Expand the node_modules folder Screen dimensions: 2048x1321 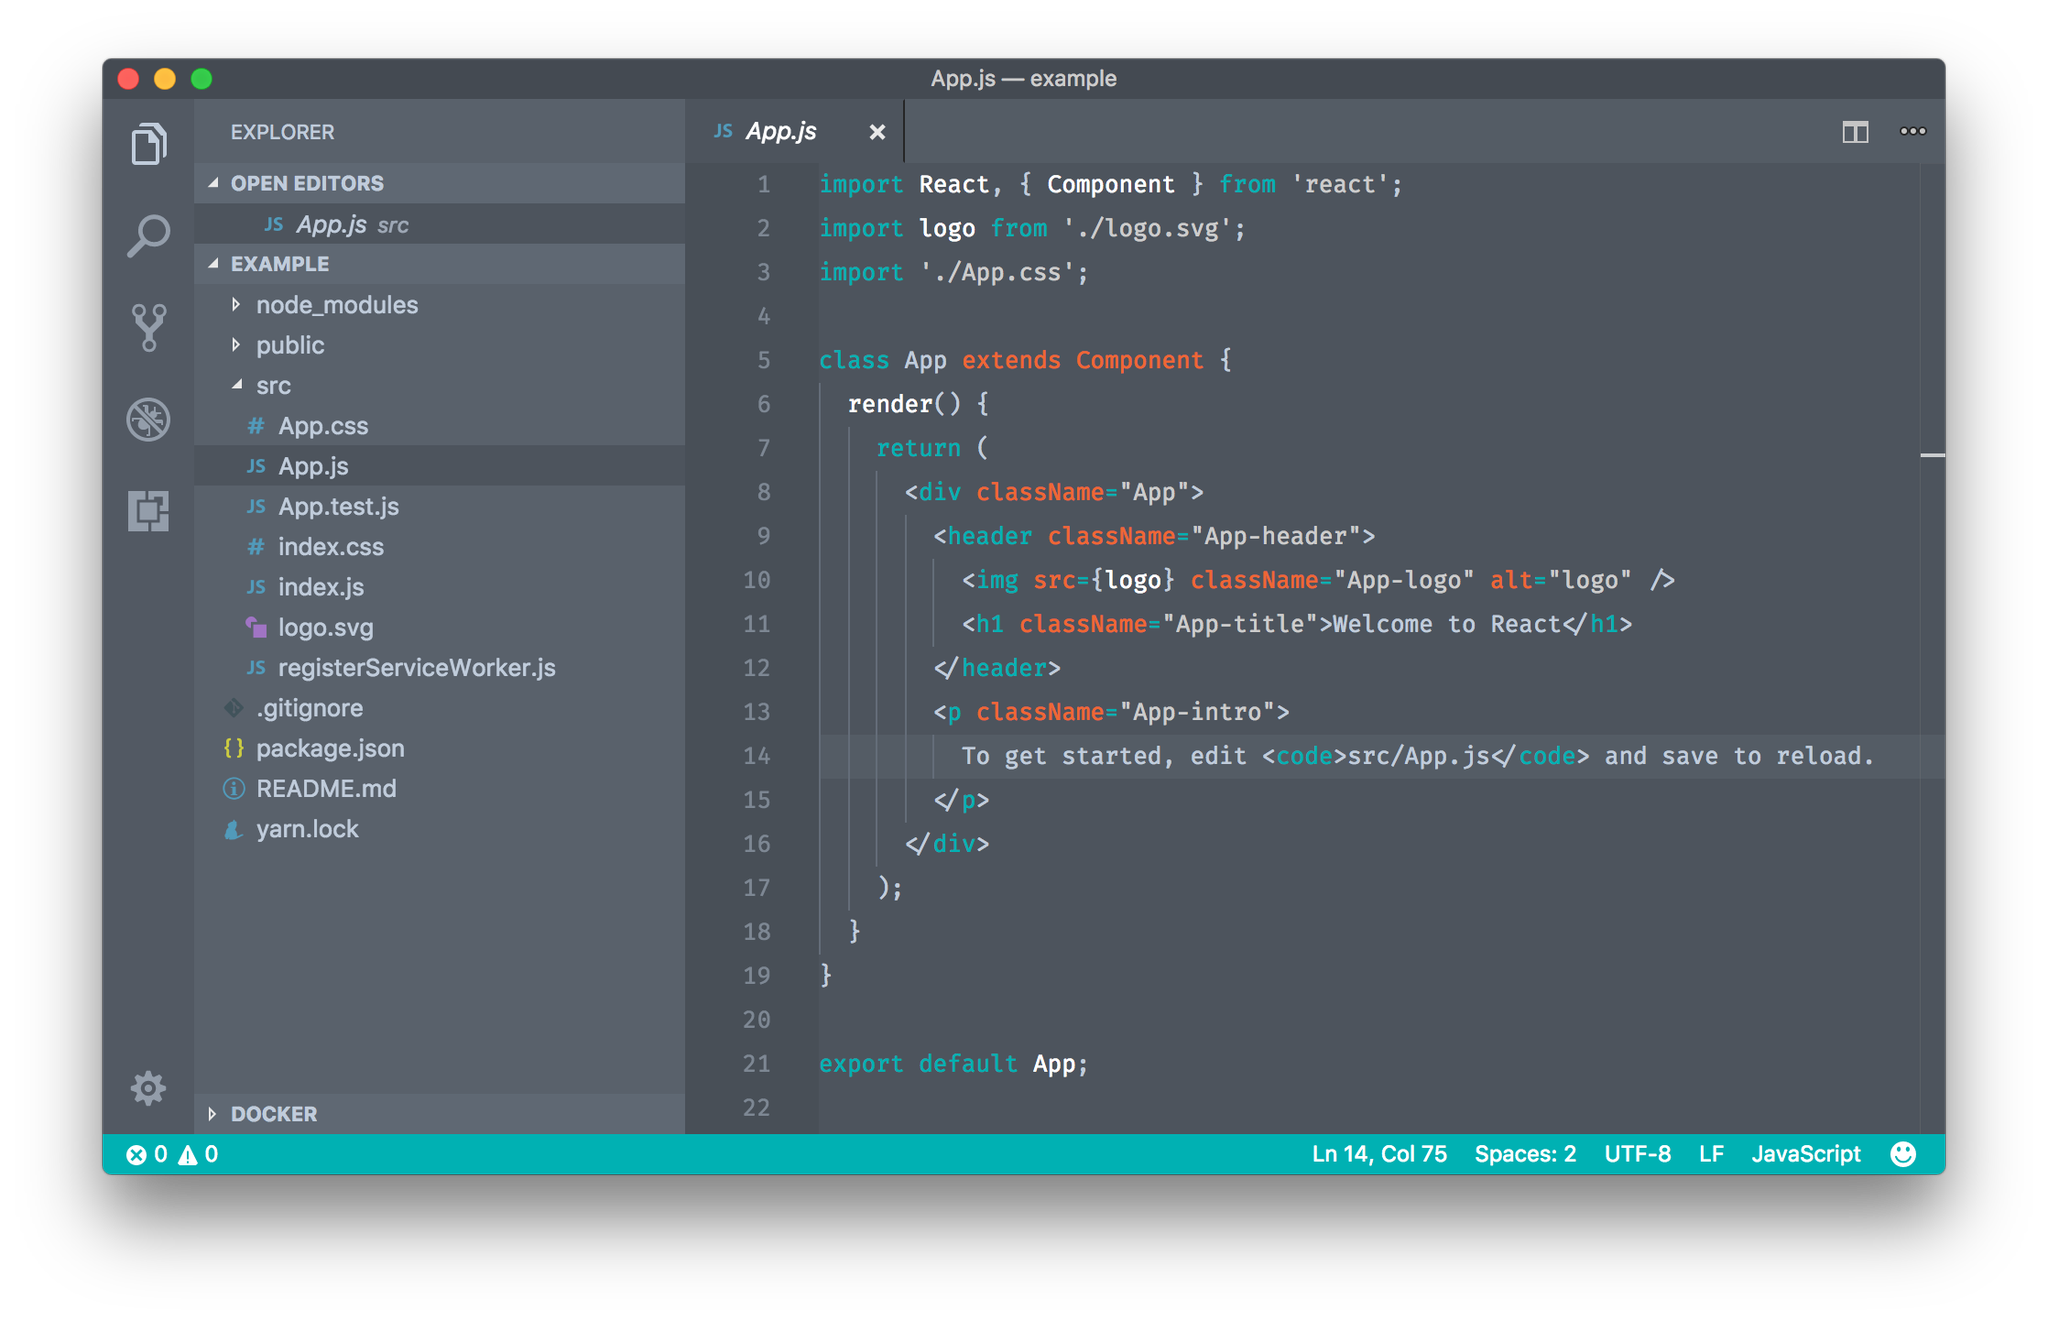[236, 304]
